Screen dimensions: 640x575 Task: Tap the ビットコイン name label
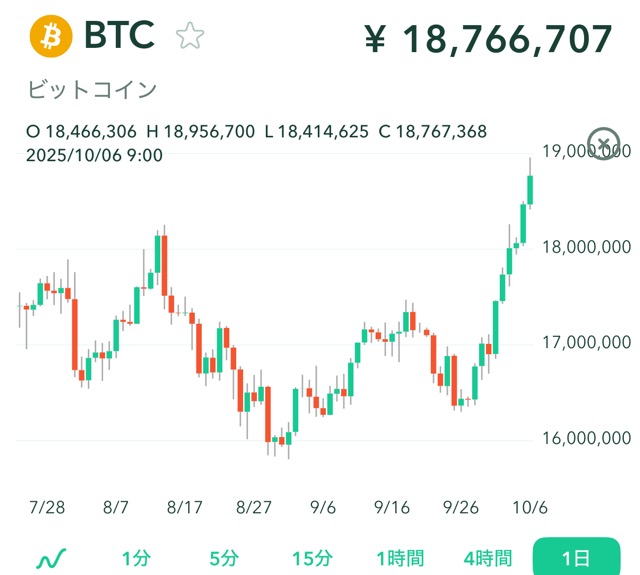[x=92, y=90]
